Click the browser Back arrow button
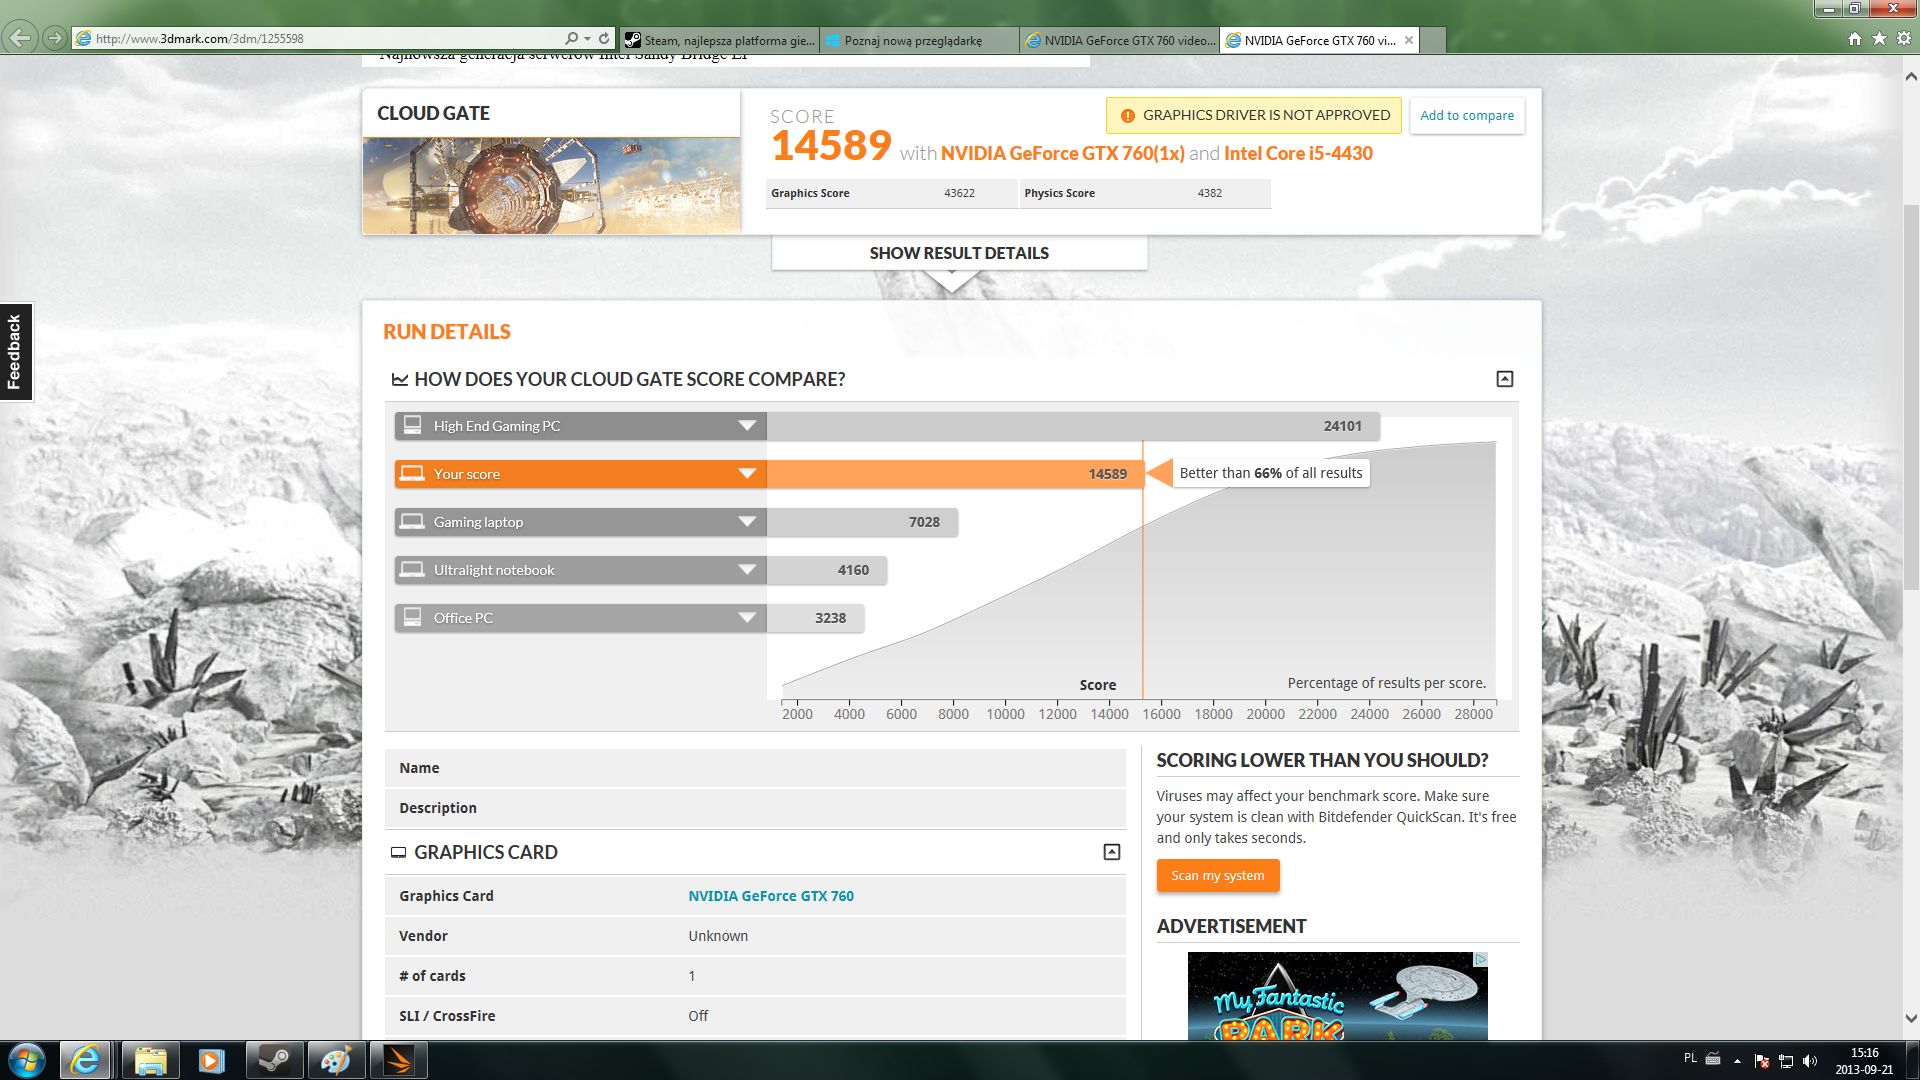1920x1080 pixels. click(19, 38)
